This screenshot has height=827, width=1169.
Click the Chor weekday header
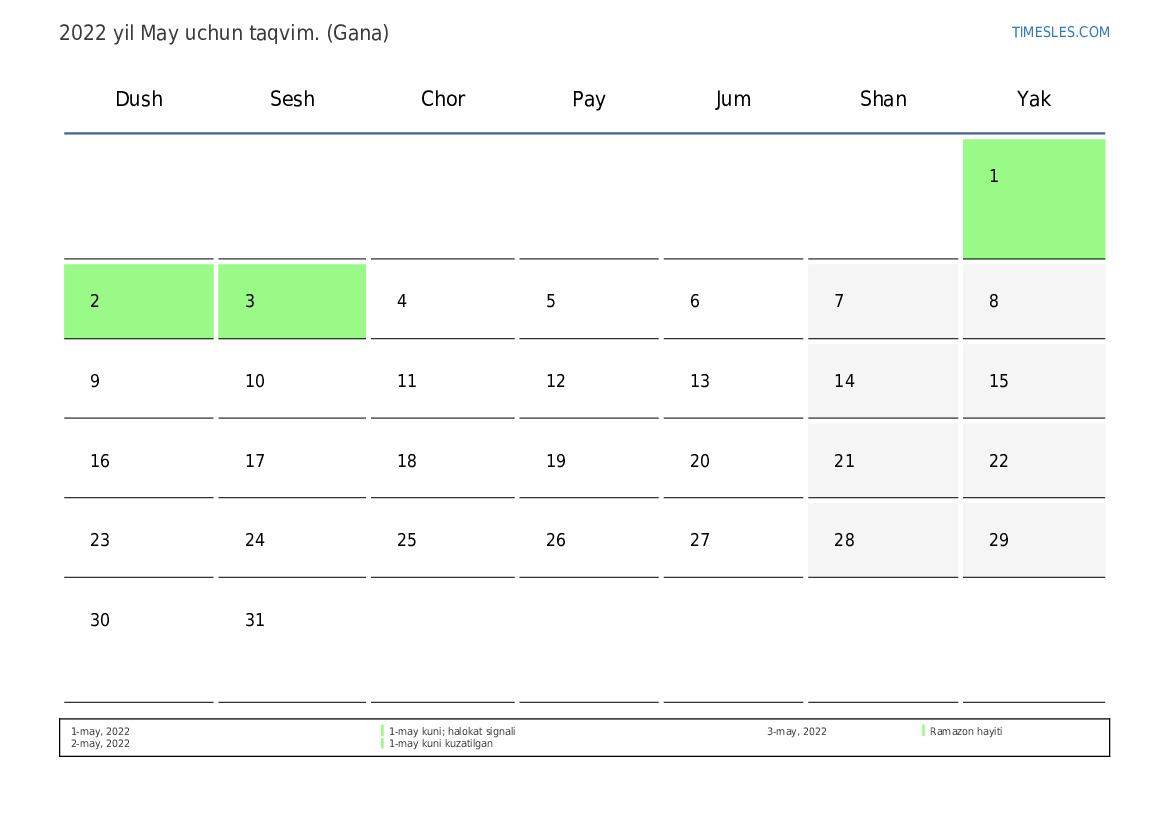click(443, 99)
